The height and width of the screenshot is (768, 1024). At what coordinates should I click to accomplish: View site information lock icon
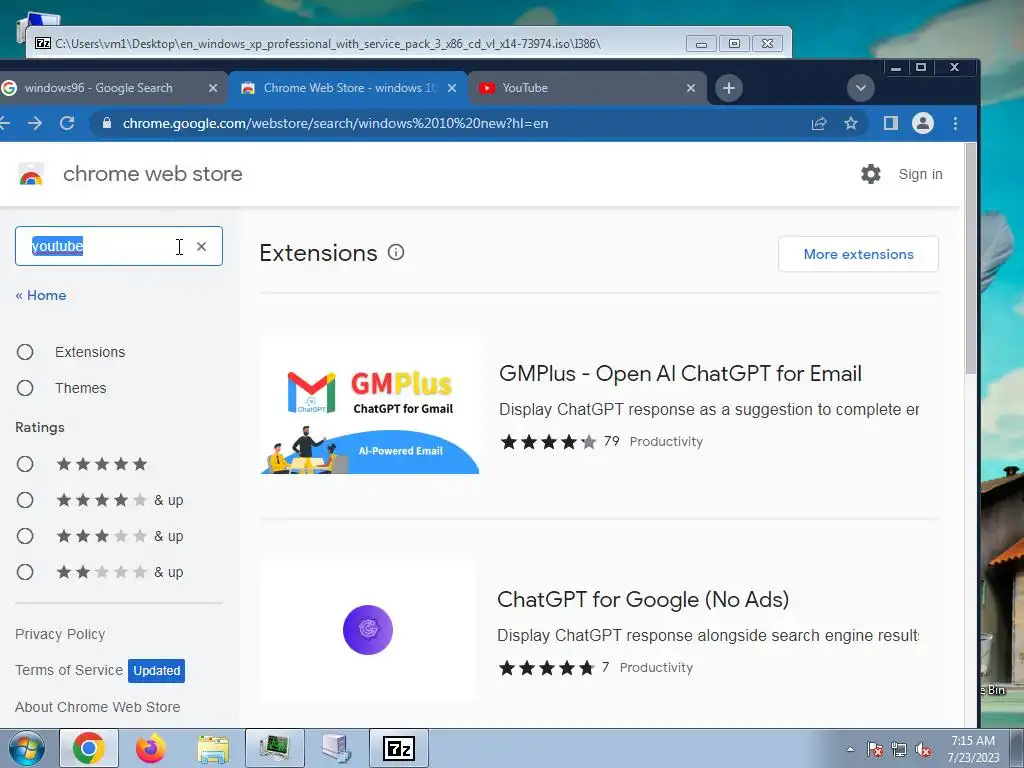tap(107, 123)
